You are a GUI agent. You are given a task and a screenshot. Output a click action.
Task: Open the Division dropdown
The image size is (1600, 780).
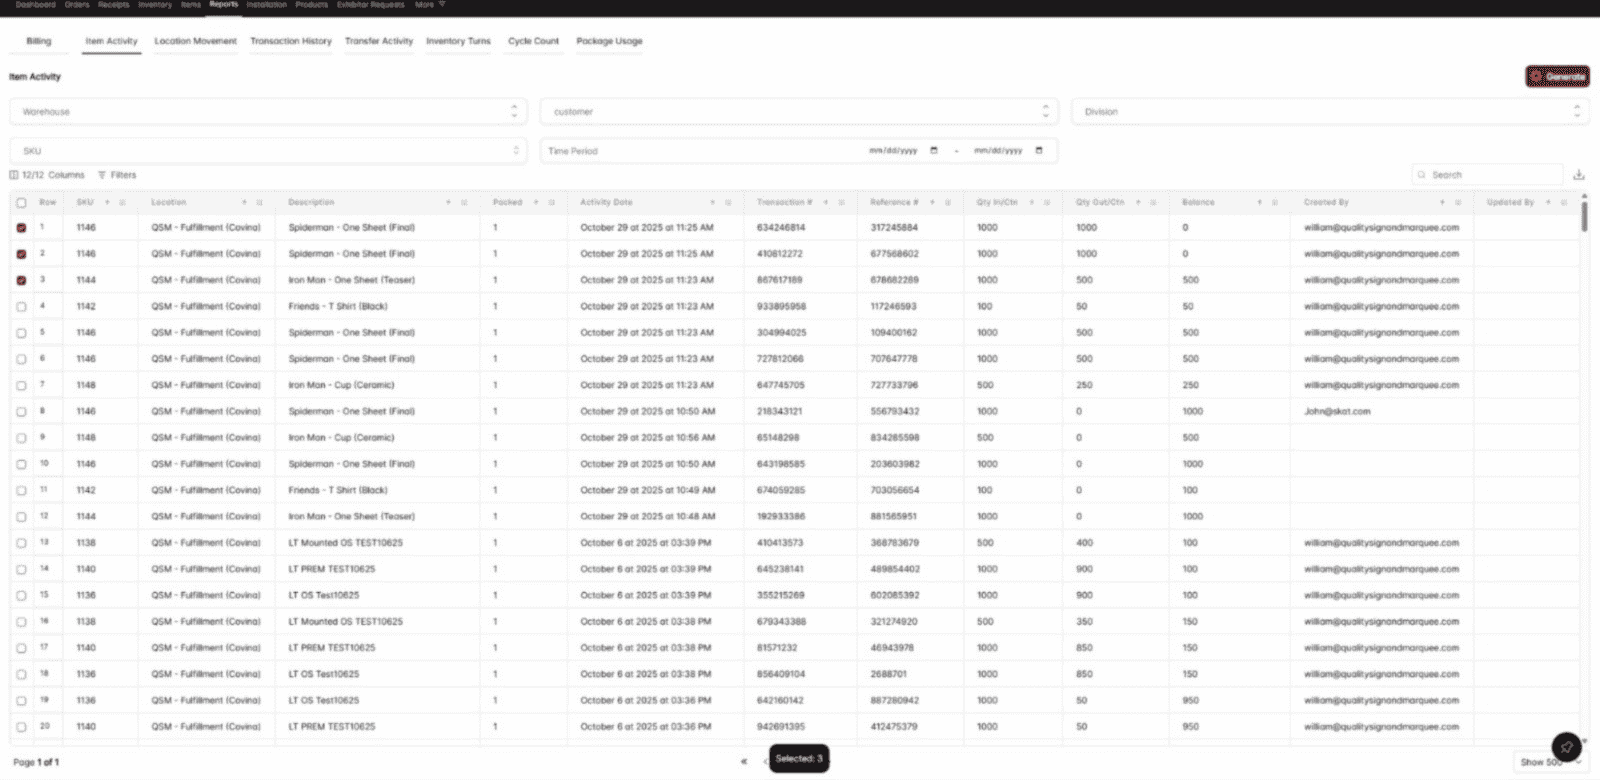[1330, 112]
